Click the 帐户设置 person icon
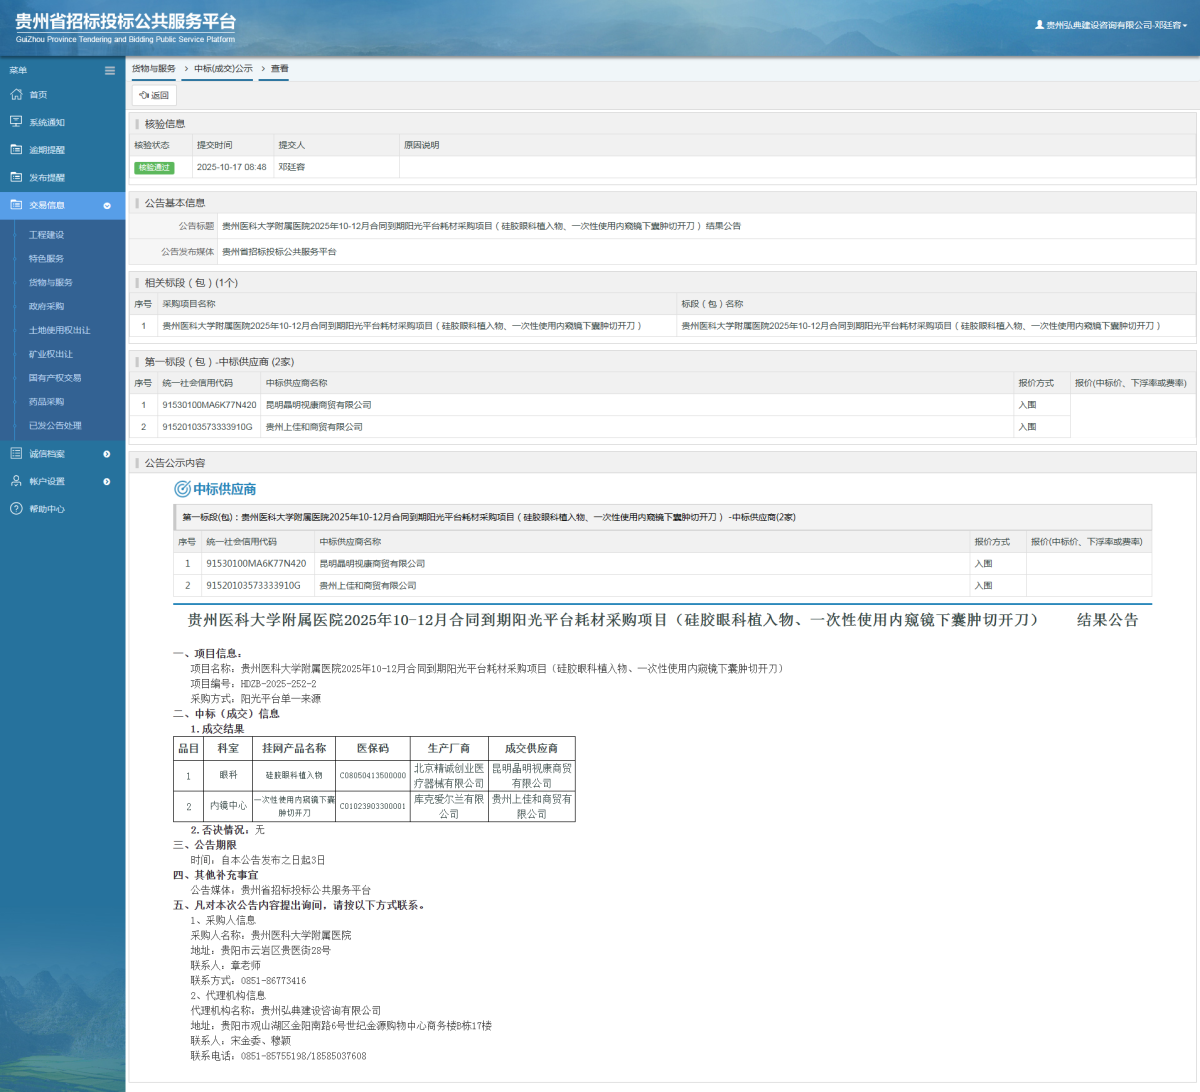Screen dimensions: 1200x1092 16,481
